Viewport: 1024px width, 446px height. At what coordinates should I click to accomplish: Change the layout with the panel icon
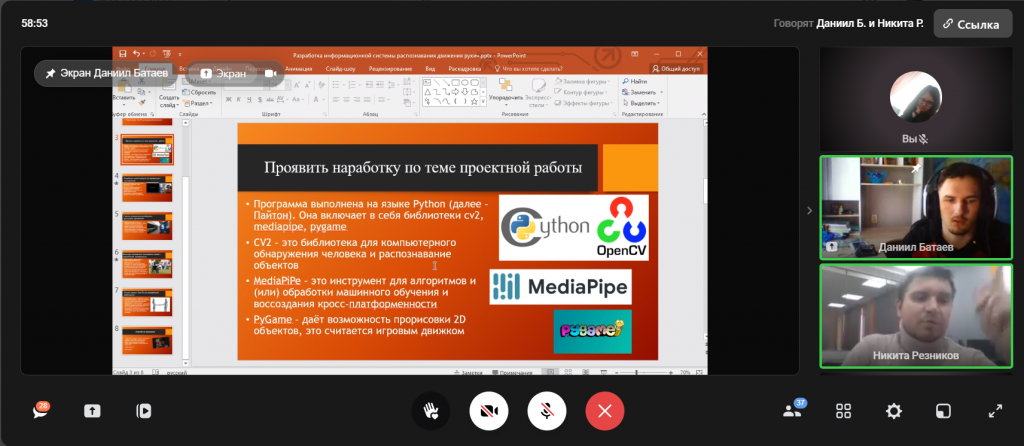944,411
